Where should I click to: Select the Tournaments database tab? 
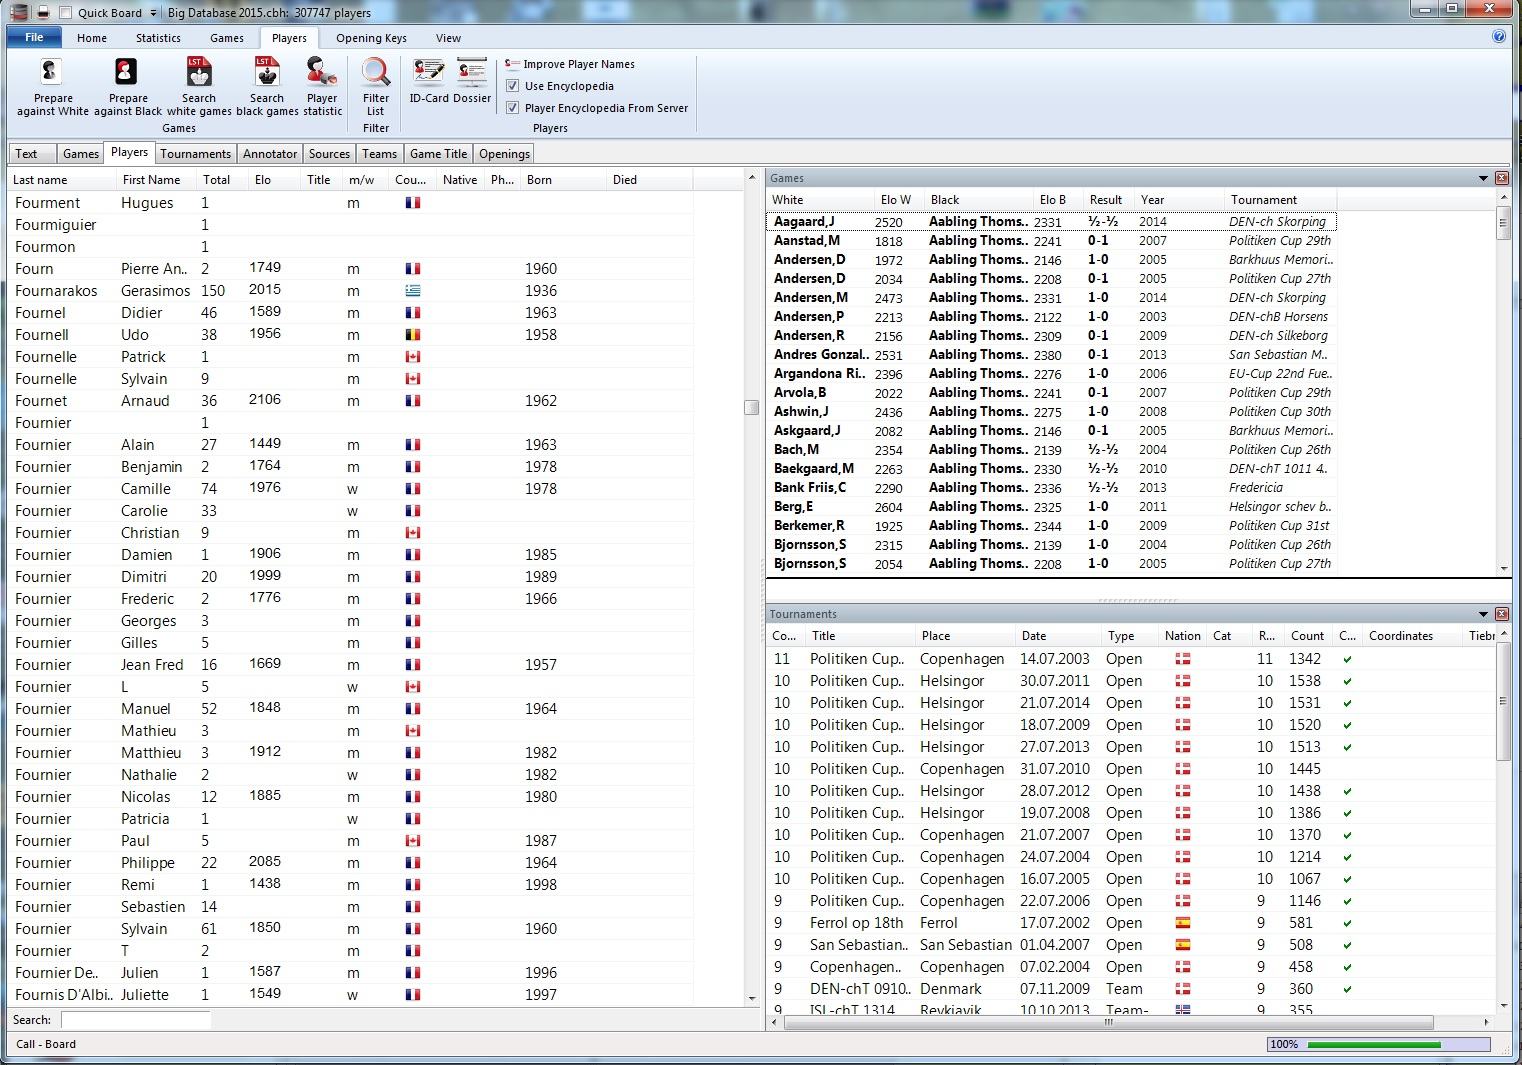195,154
